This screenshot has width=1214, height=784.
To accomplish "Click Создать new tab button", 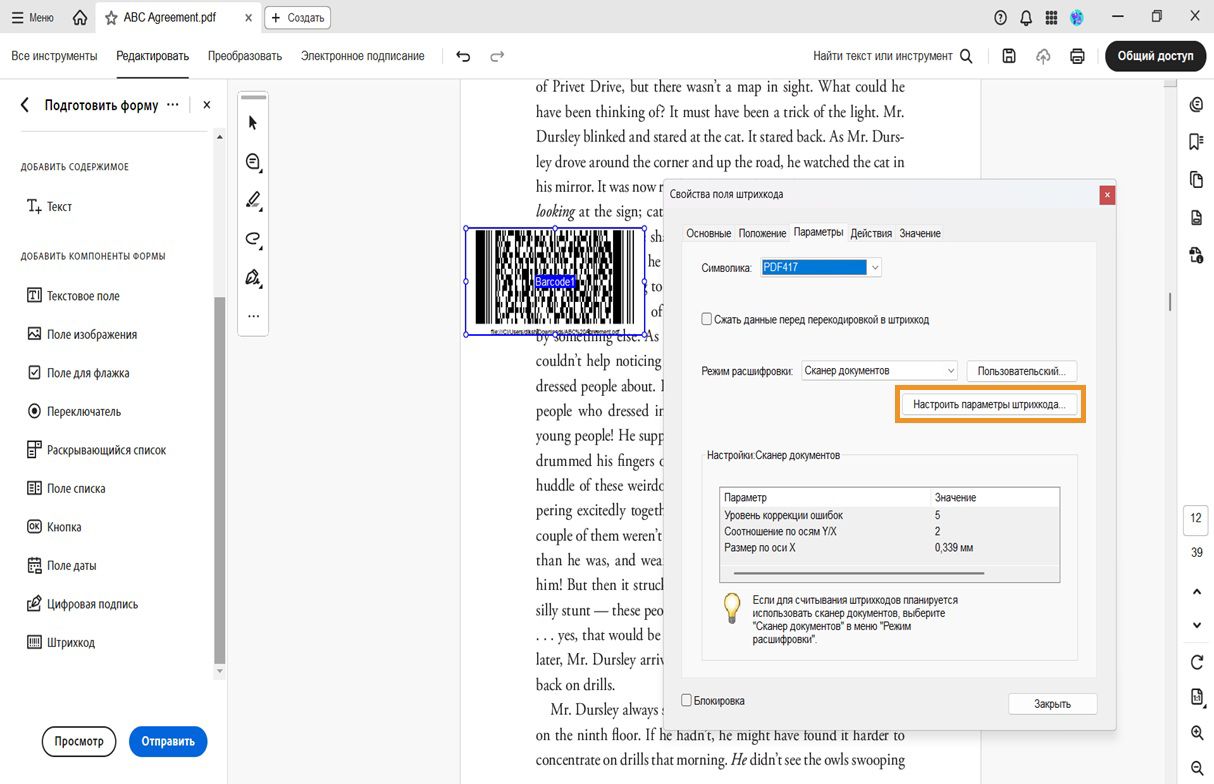I will [297, 17].
